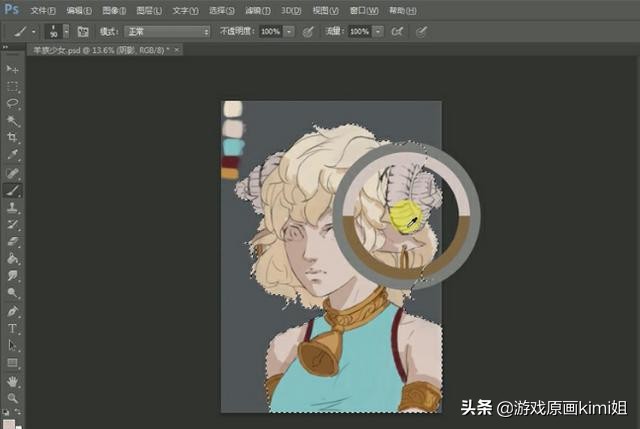Open the 编辑(E) menu

pyautogui.click(x=79, y=11)
